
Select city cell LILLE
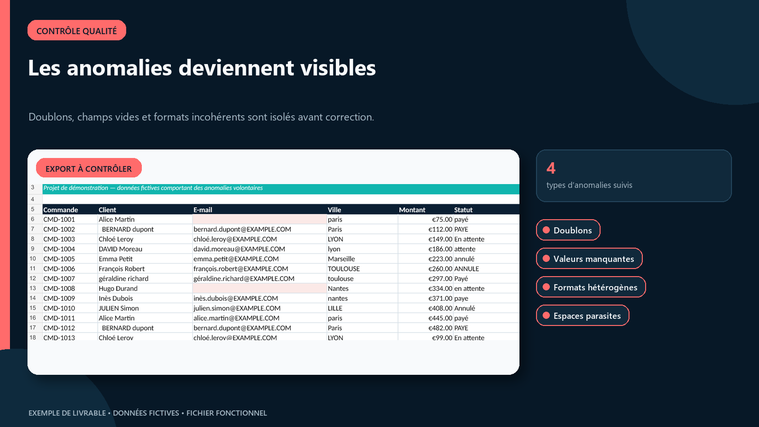point(362,308)
